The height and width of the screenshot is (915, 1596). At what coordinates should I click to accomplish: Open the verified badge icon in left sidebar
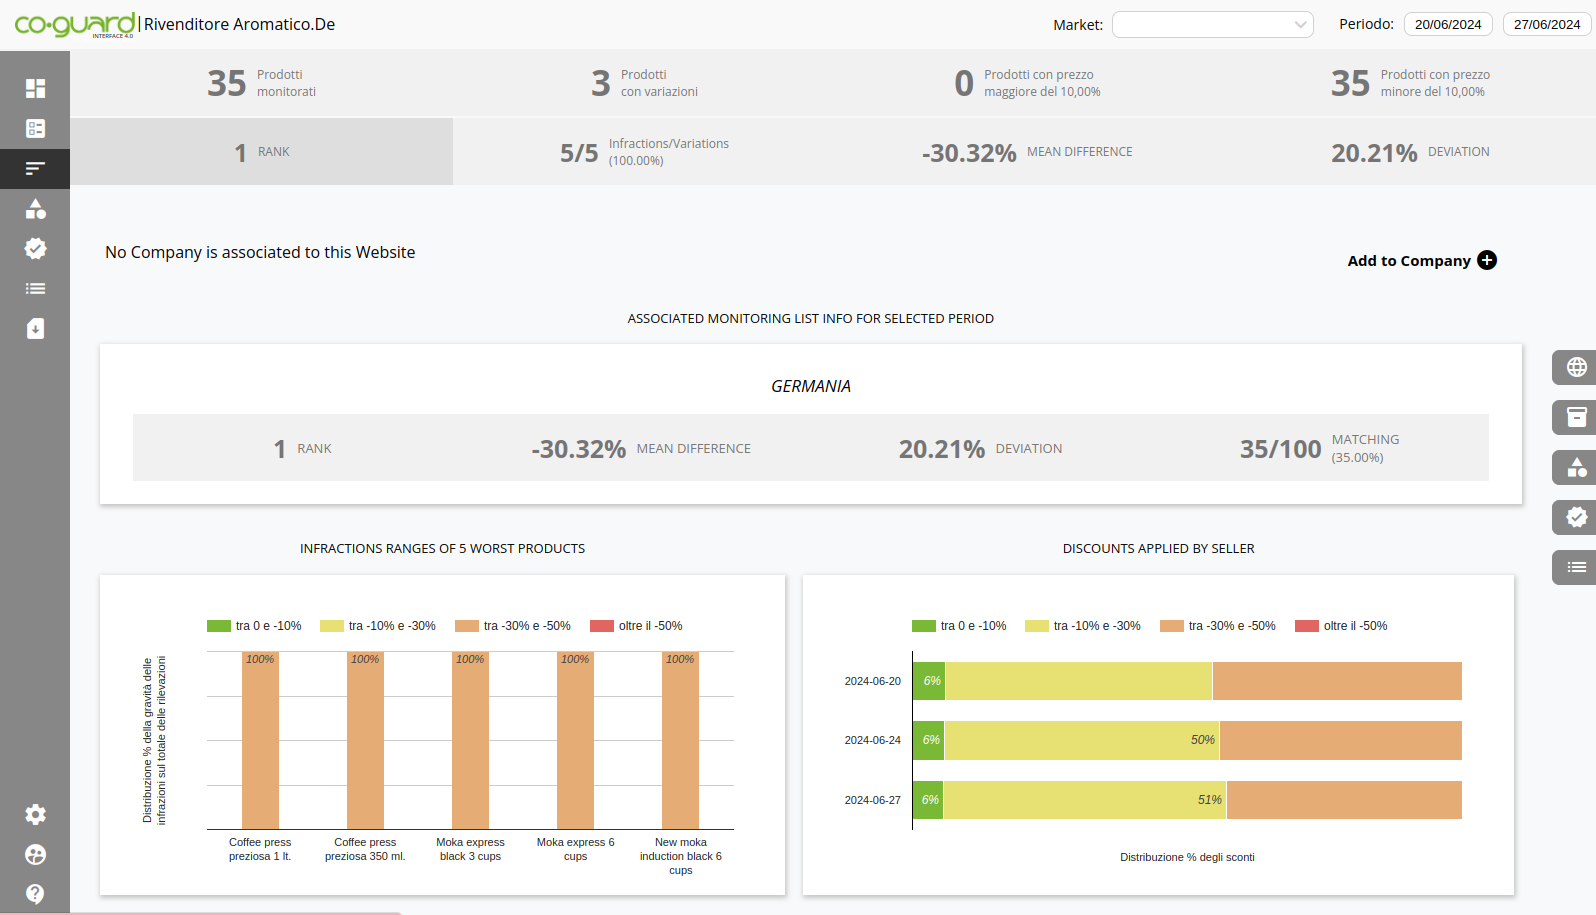tap(35, 249)
